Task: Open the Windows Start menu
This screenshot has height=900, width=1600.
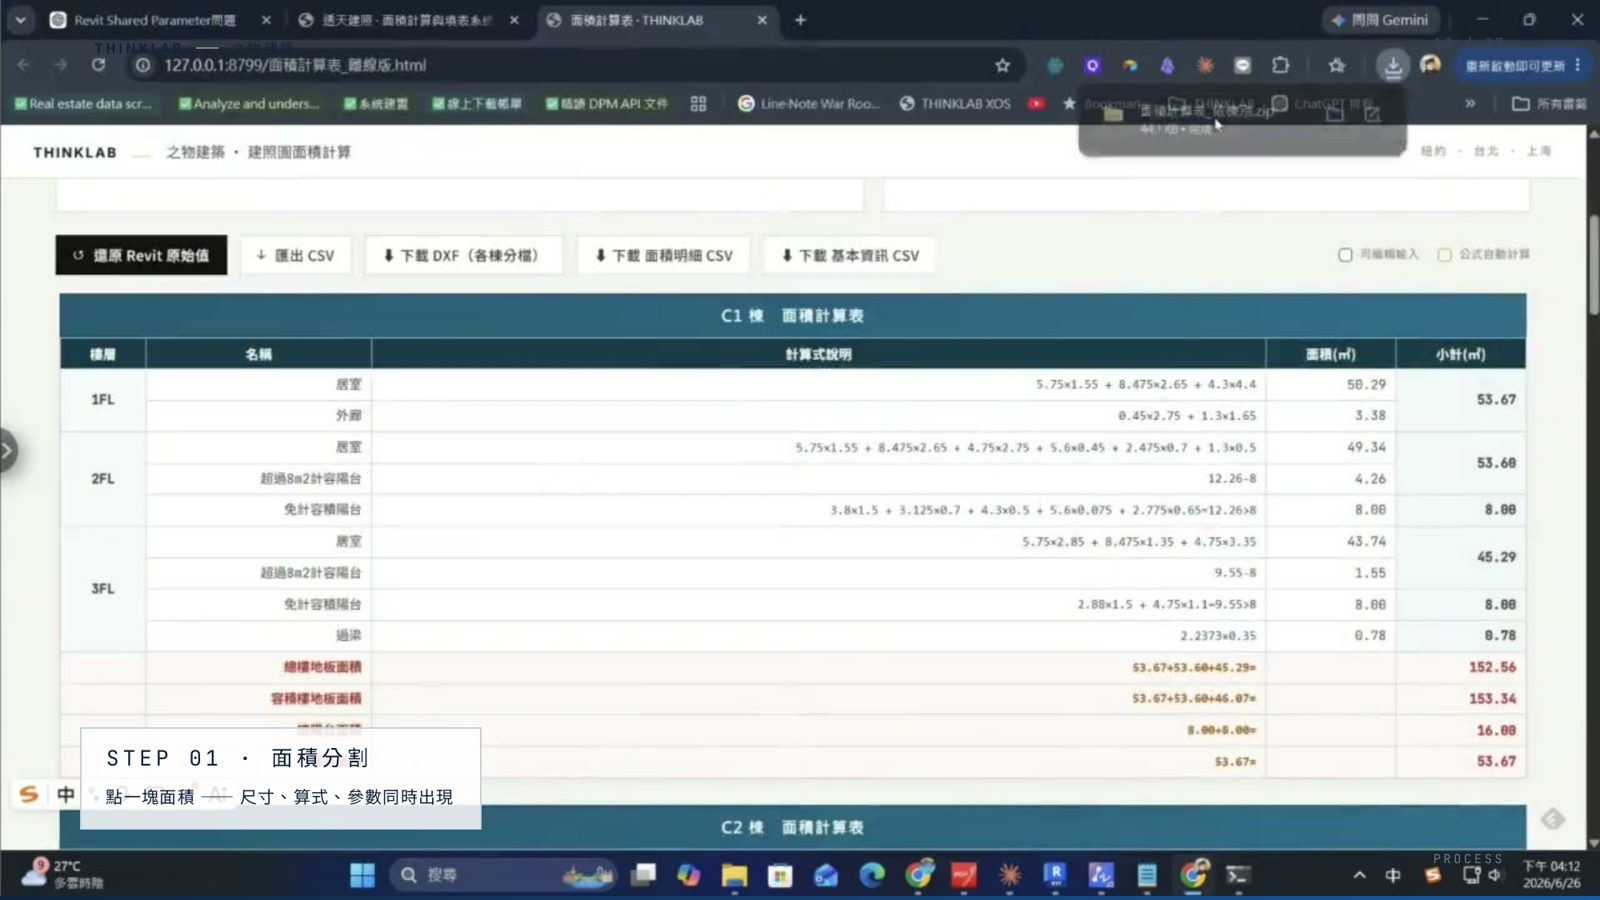Action: (362, 875)
